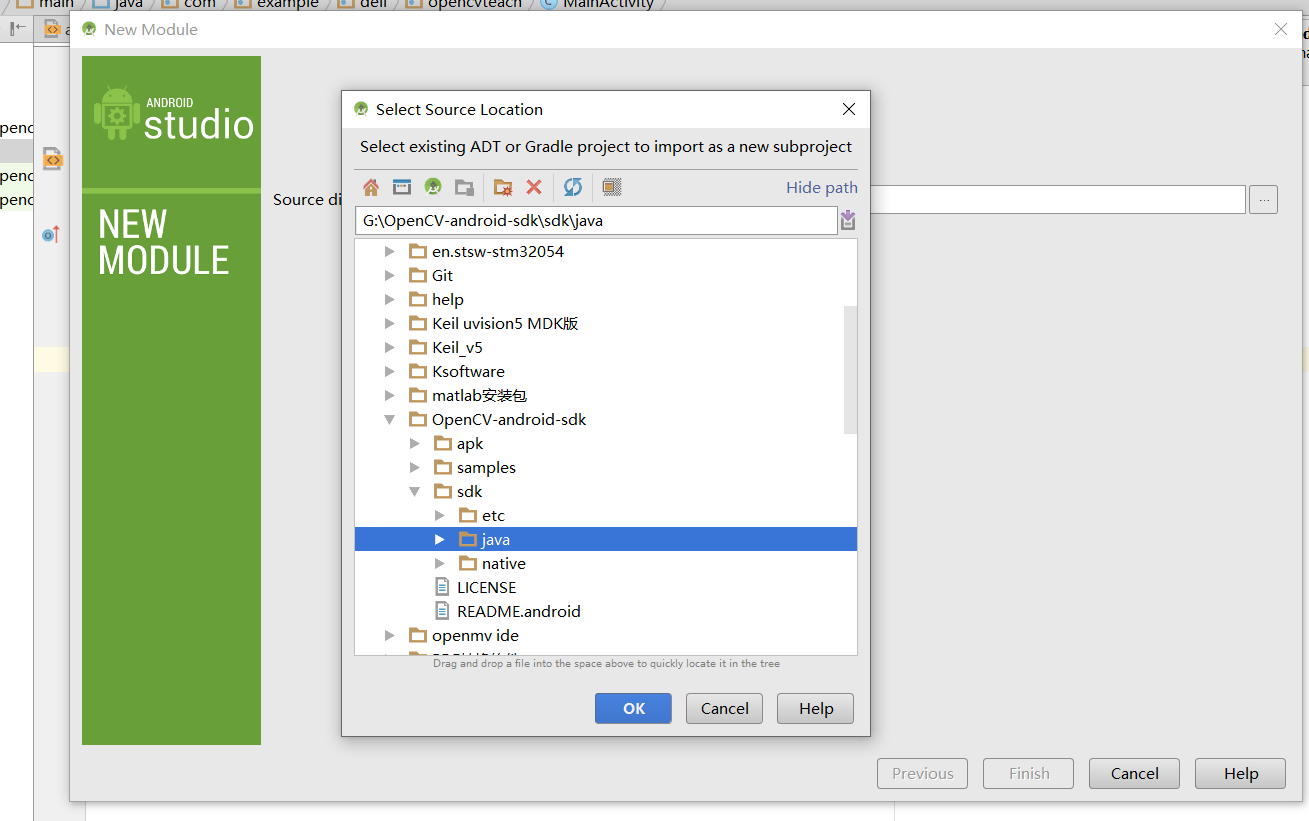Select the etc folder
Image resolution: width=1309 pixels, height=821 pixels.
click(493, 515)
